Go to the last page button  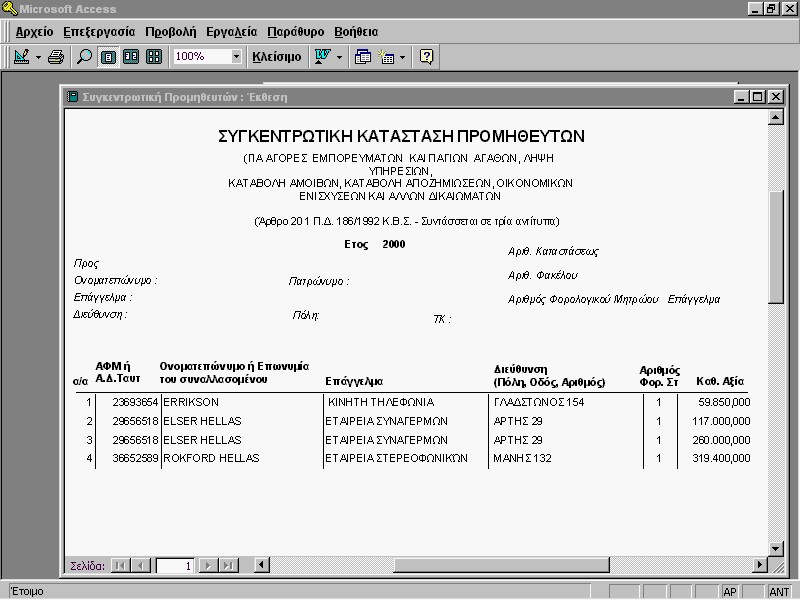tap(228, 565)
